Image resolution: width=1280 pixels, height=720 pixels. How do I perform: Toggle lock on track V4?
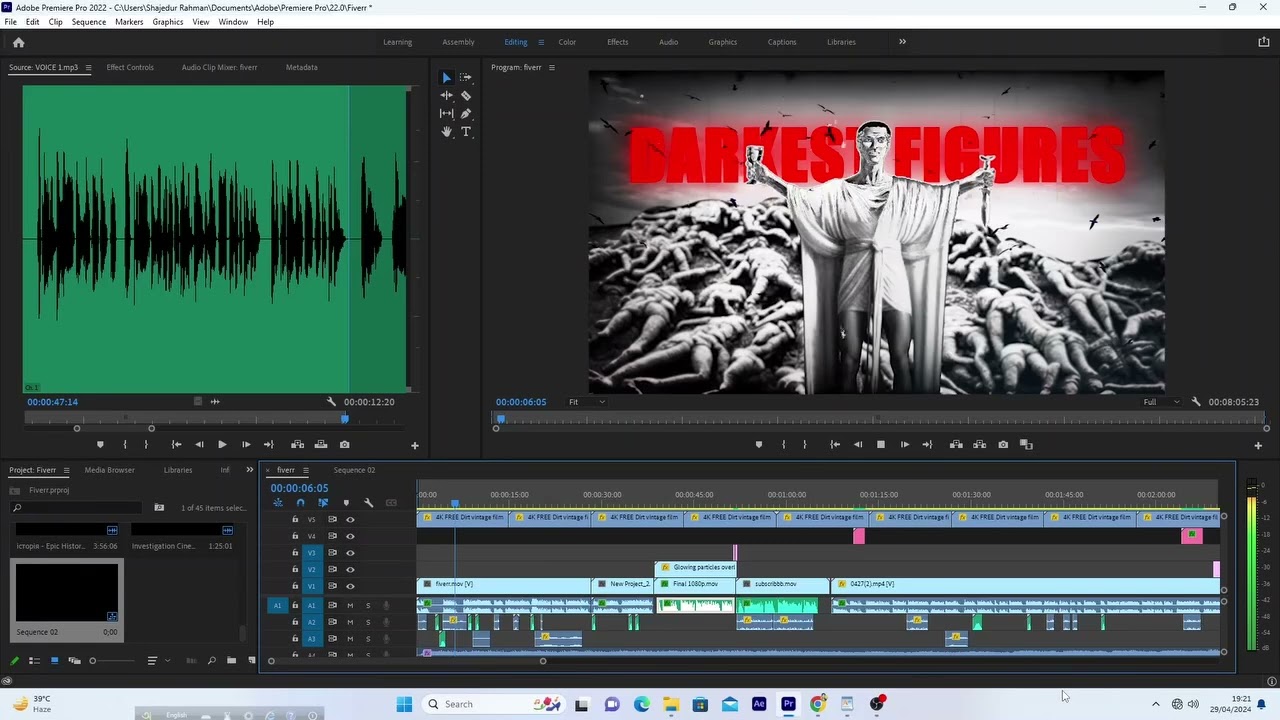(x=295, y=536)
